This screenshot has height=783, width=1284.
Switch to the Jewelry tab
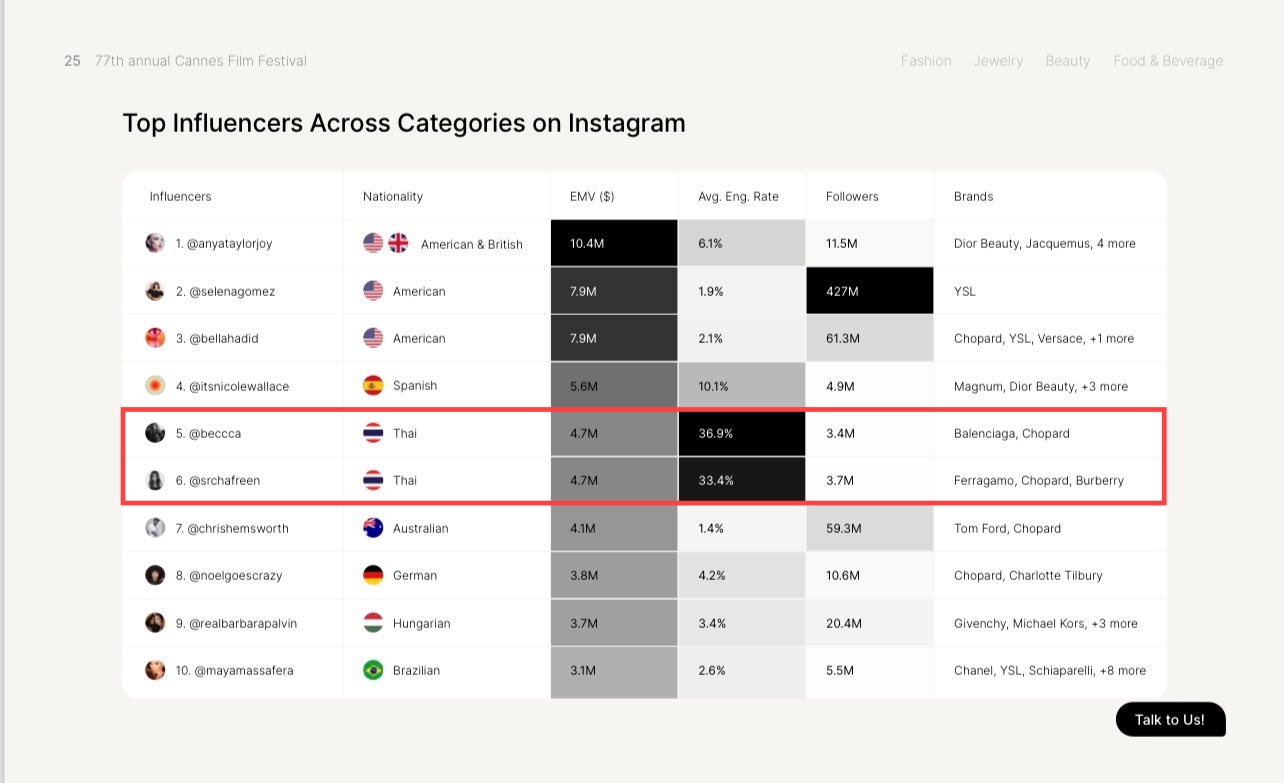998,61
